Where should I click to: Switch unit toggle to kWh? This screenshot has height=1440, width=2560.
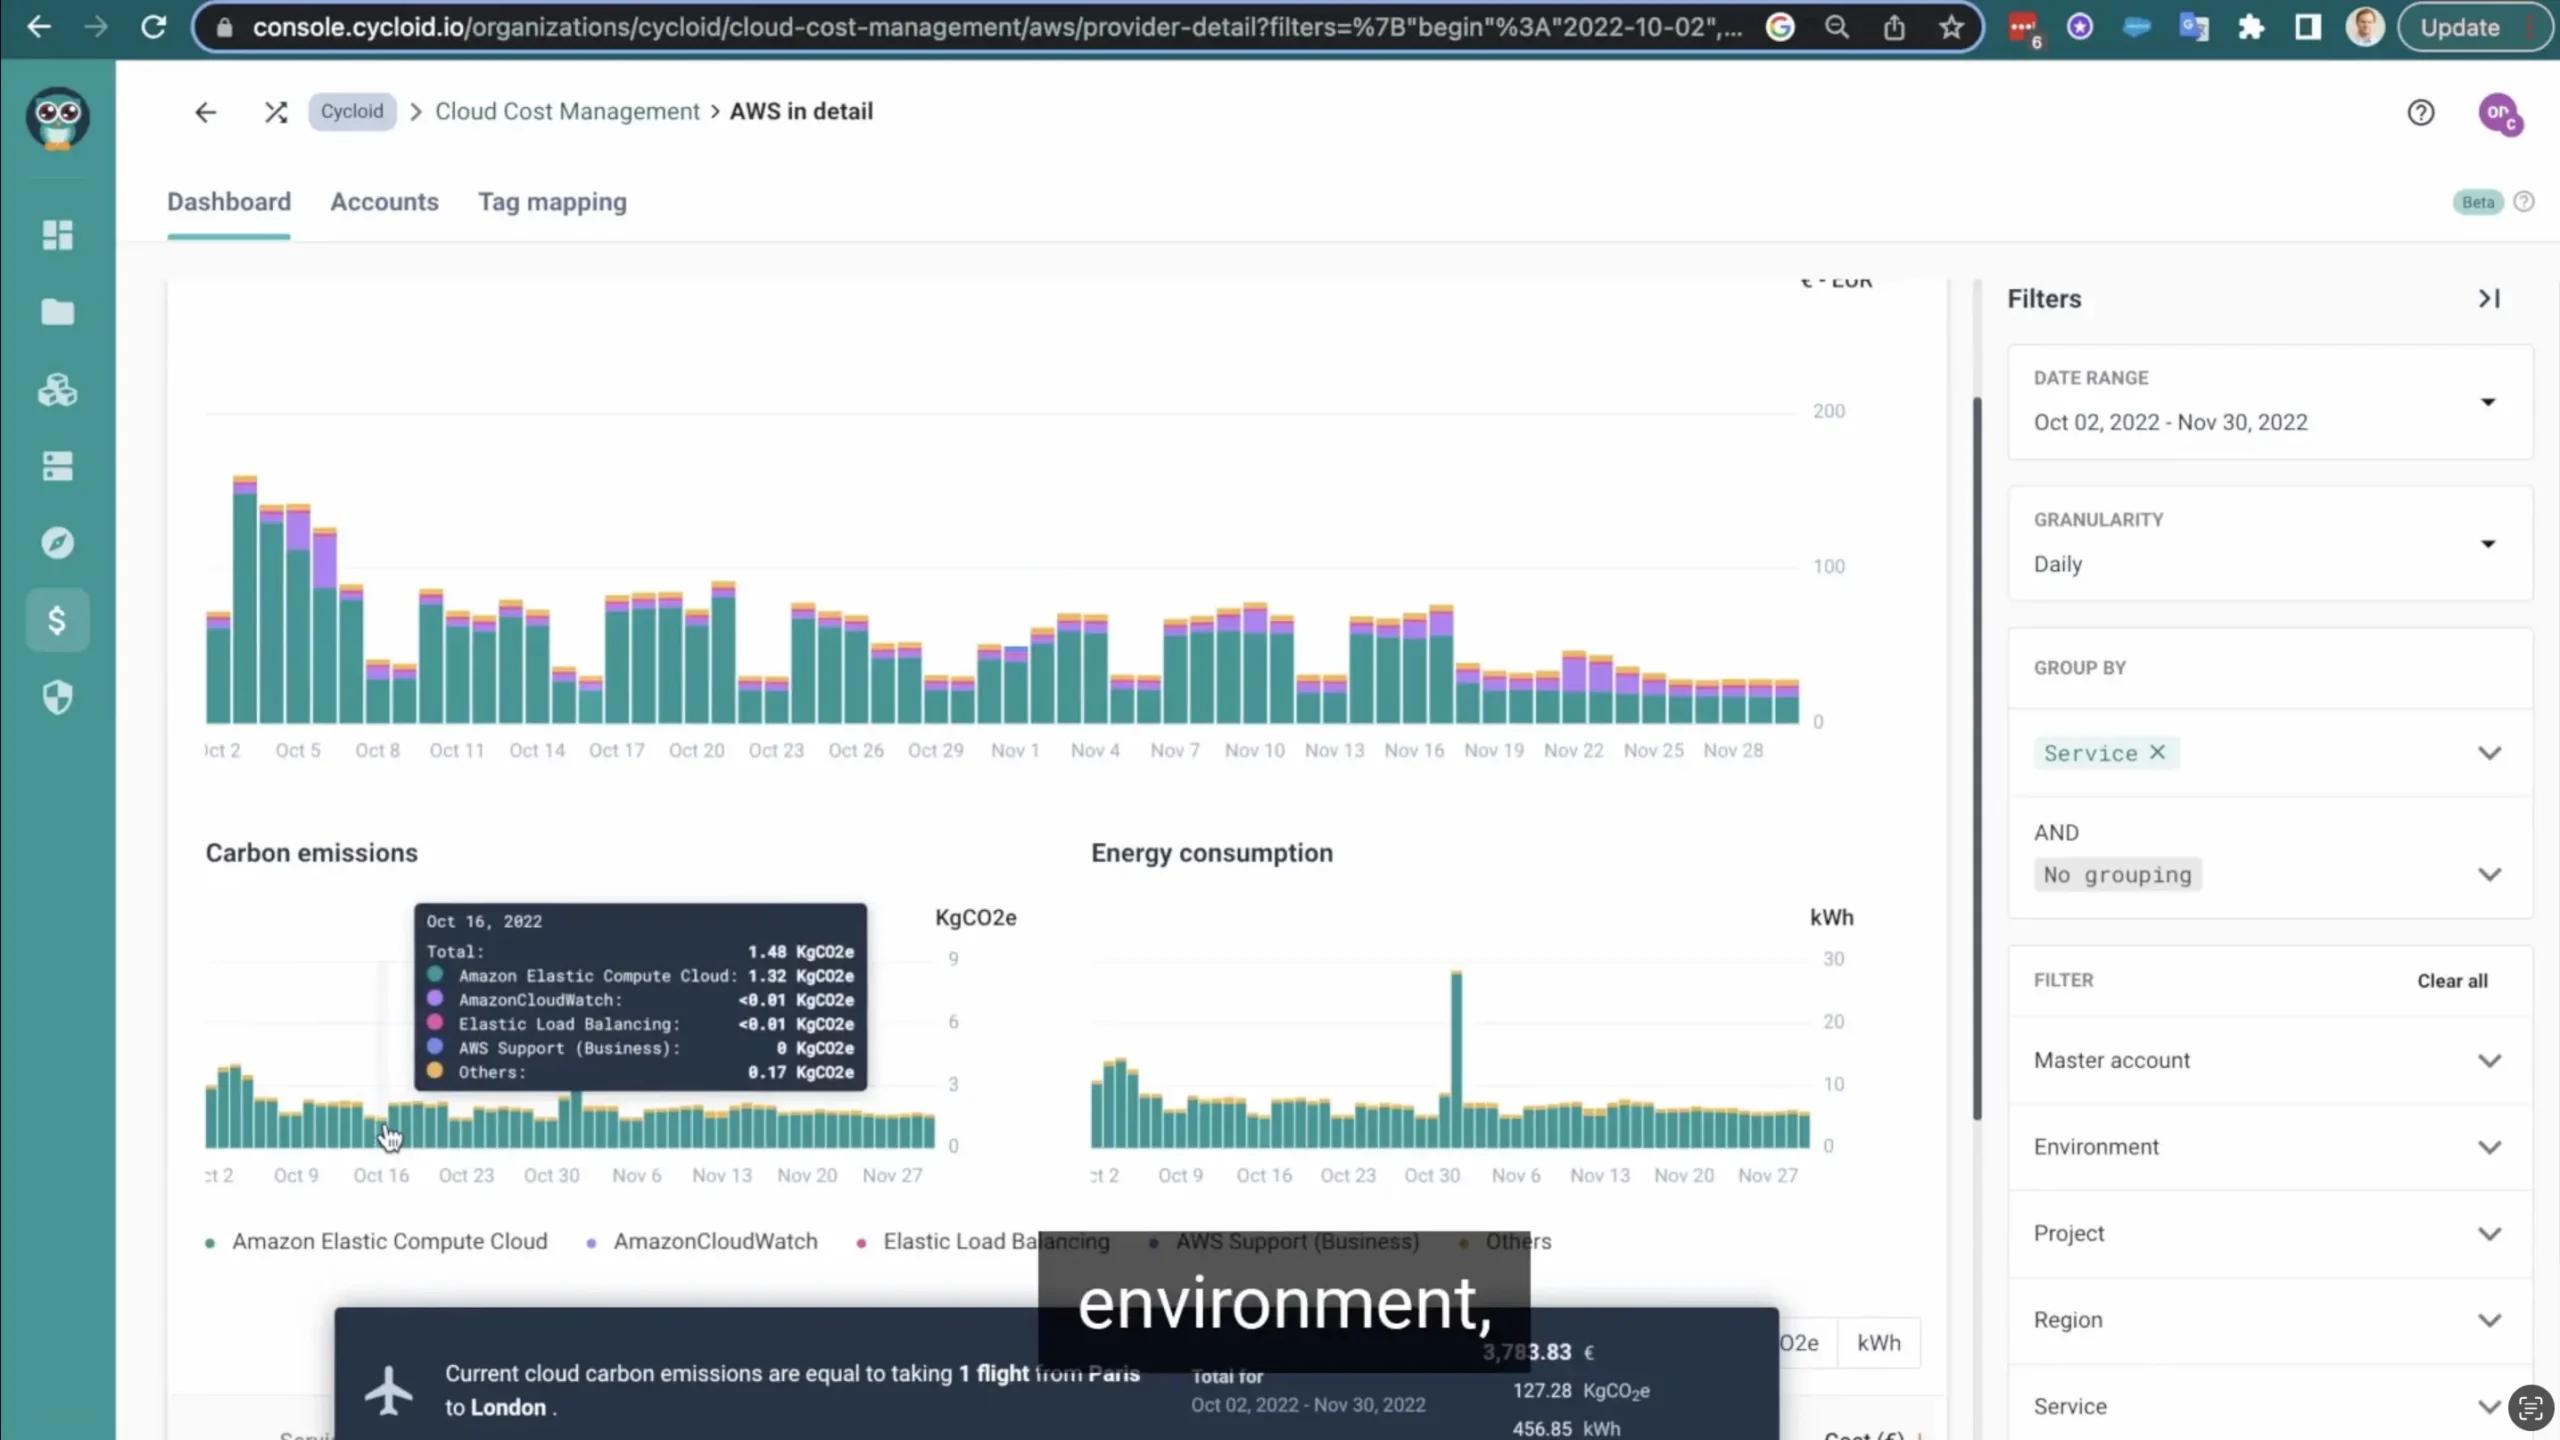click(1878, 1343)
